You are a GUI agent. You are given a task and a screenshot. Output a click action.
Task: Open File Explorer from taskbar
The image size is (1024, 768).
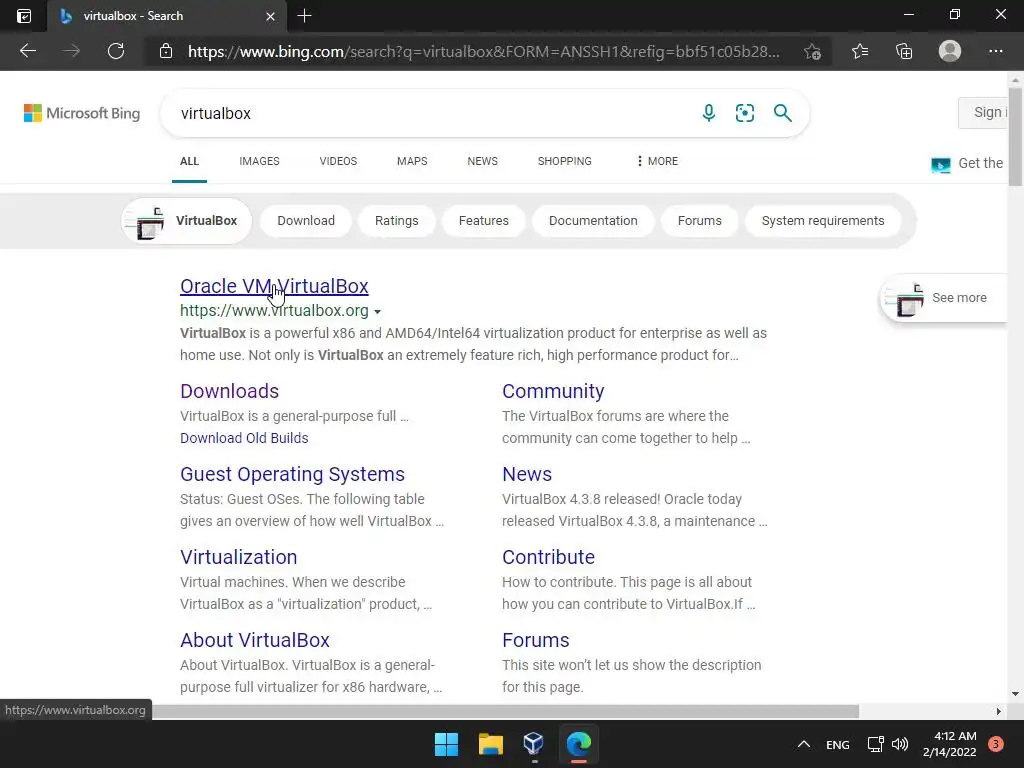[490, 744]
